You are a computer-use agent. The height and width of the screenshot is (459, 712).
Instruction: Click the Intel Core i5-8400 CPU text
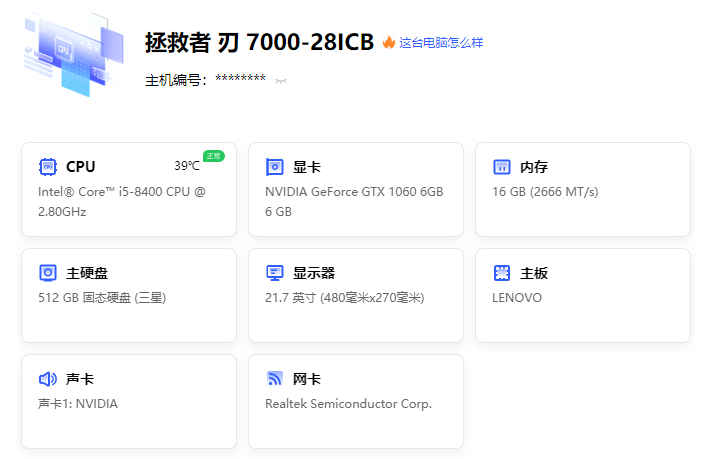[122, 202]
